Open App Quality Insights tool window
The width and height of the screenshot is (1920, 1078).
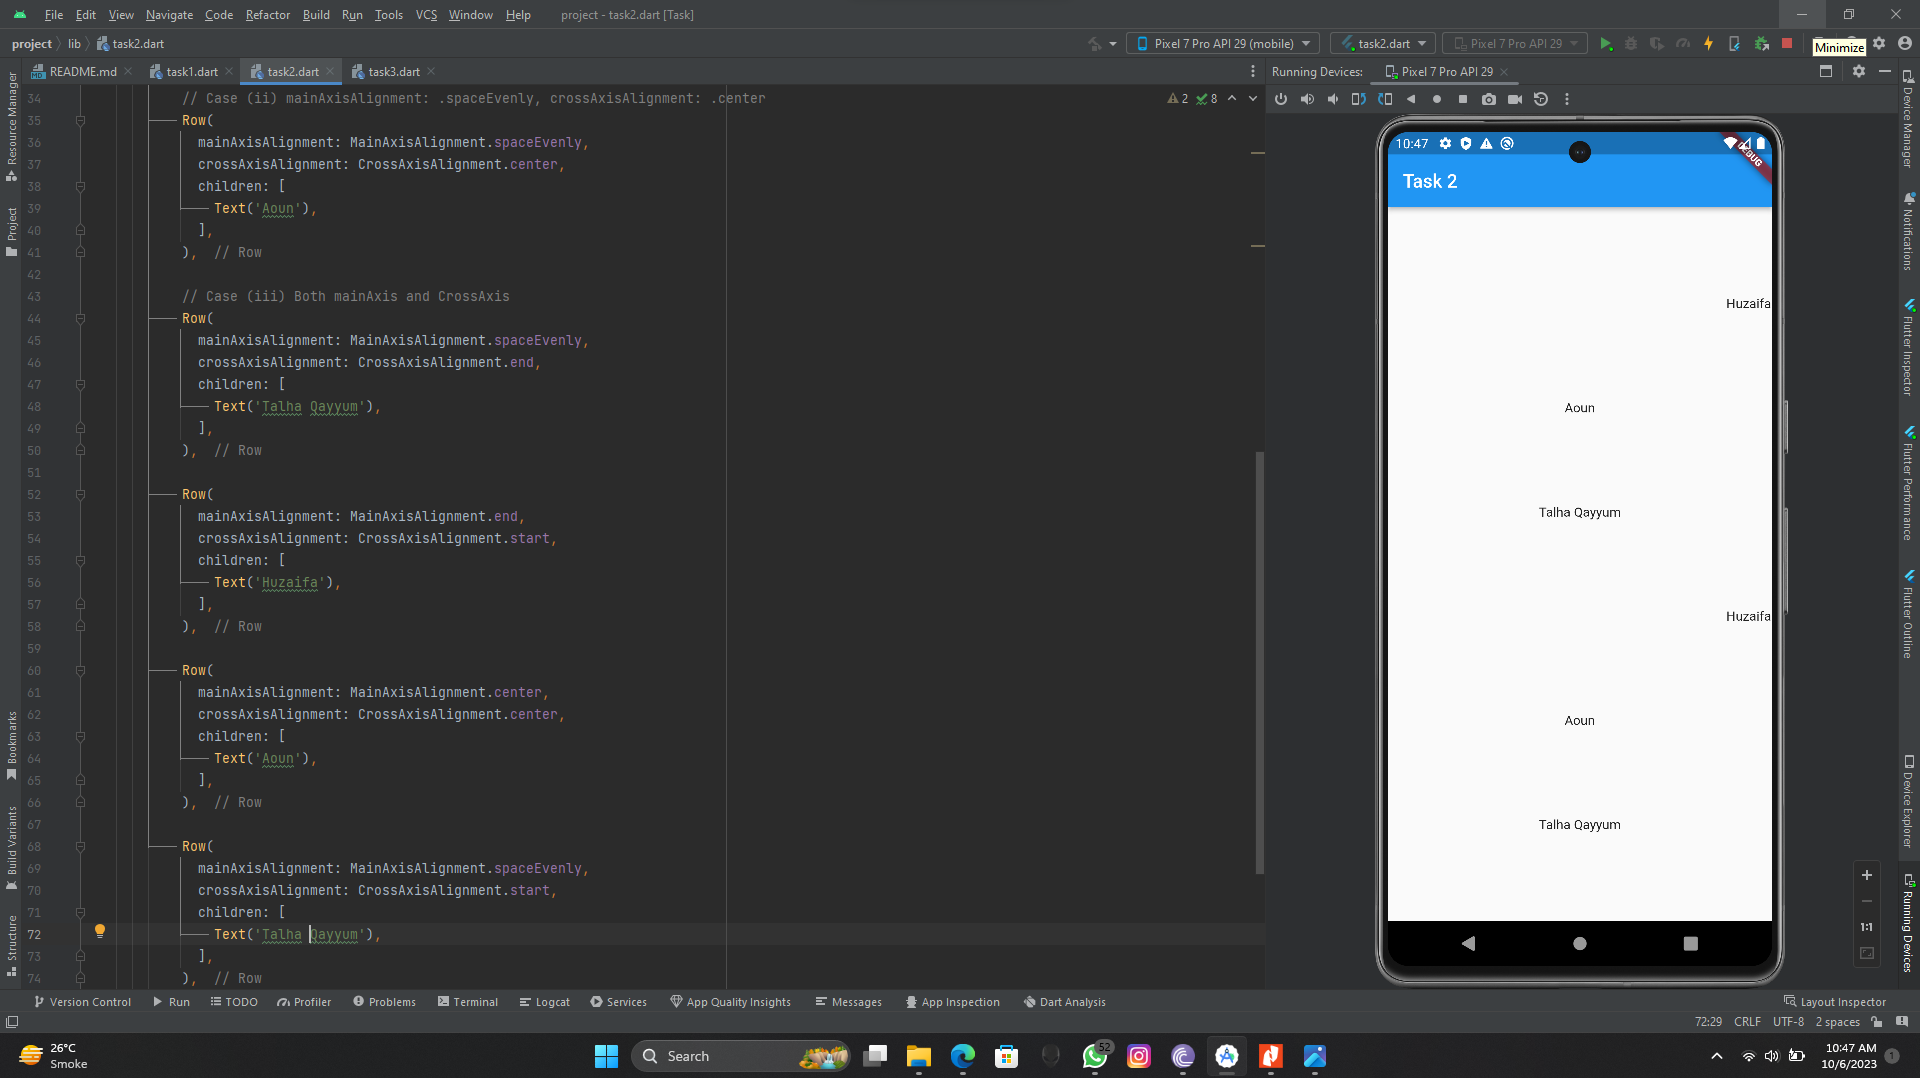(730, 1002)
